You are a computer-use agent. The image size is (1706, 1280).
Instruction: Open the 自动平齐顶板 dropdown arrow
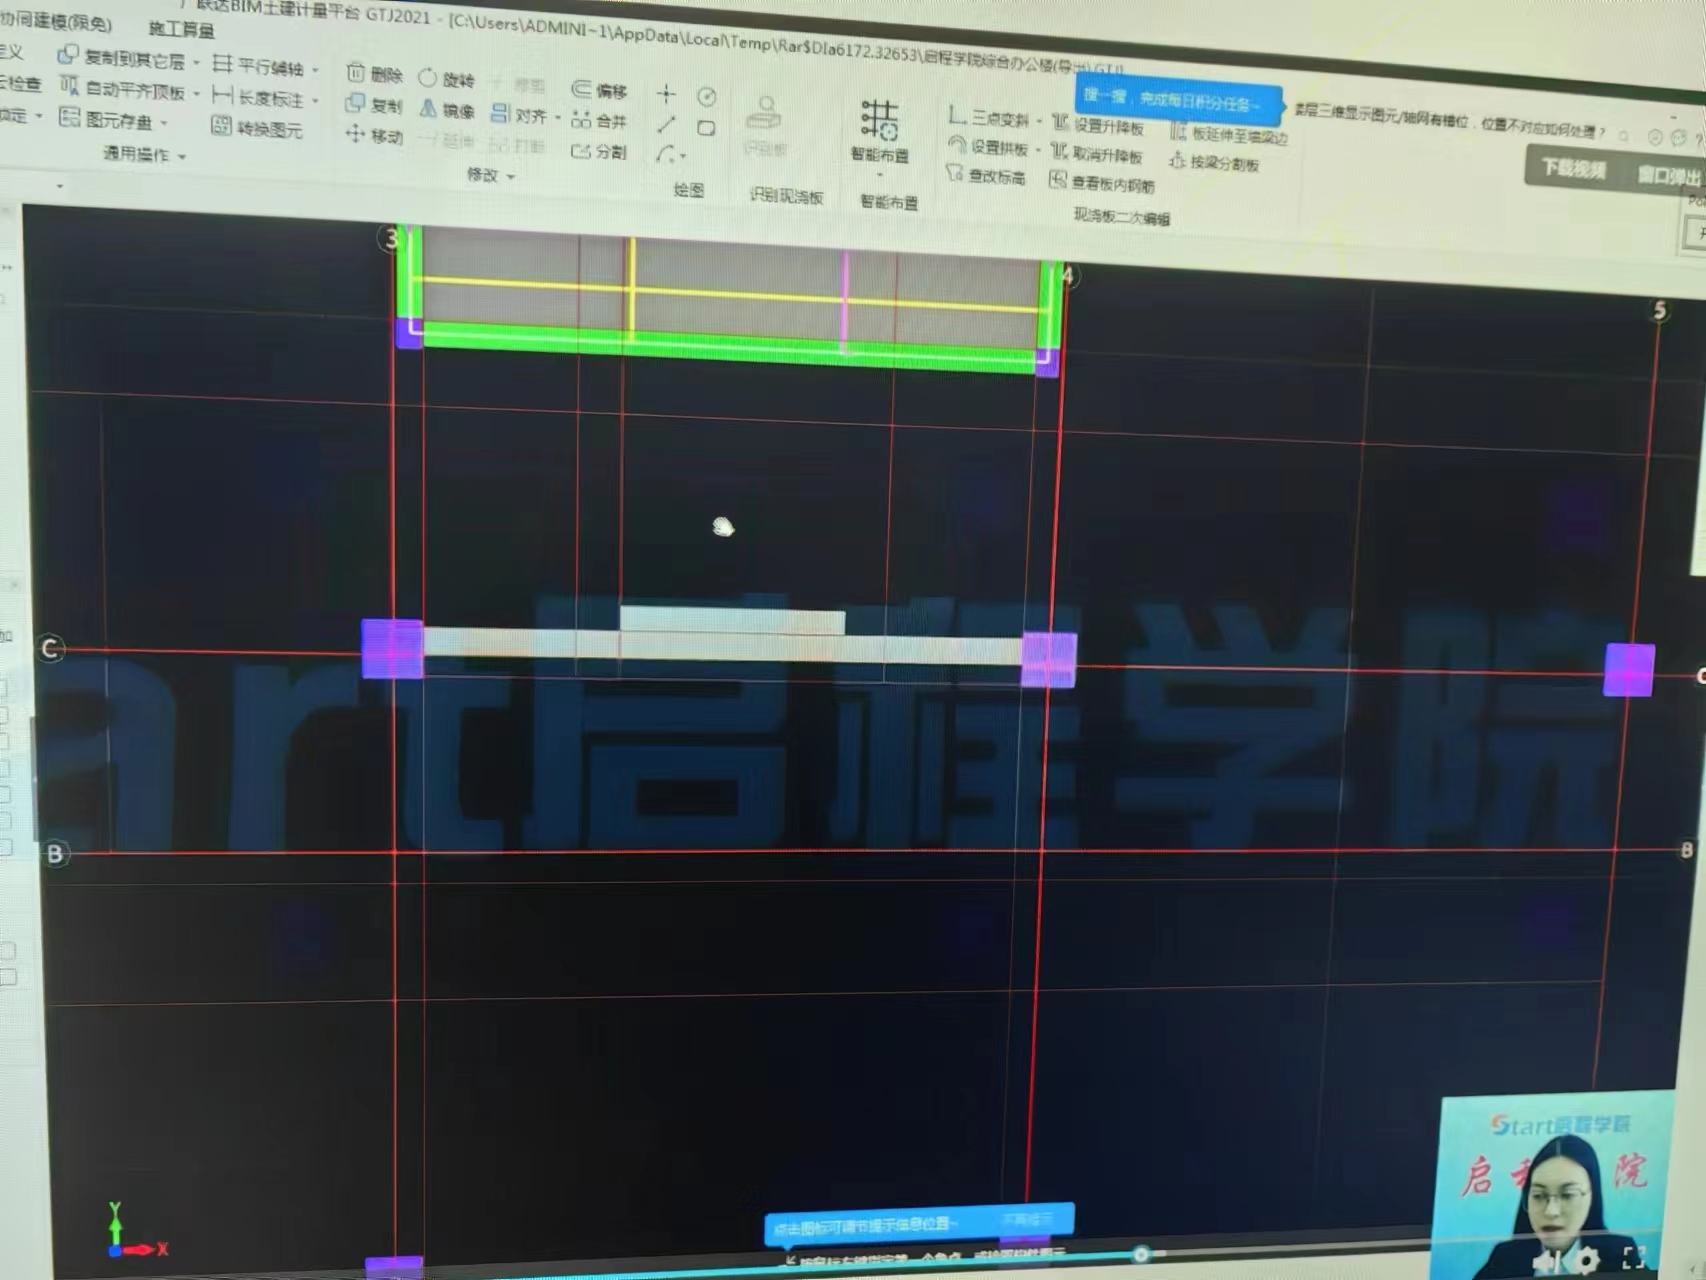pos(197,94)
